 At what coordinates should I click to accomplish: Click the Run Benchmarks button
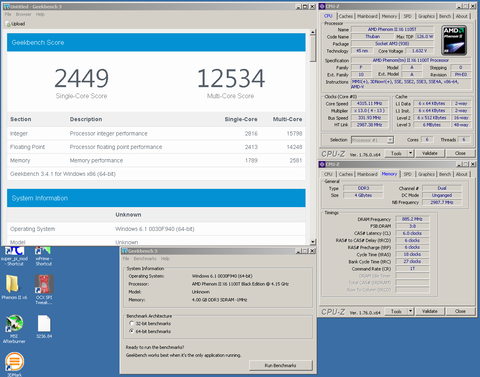[x=281, y=365]
